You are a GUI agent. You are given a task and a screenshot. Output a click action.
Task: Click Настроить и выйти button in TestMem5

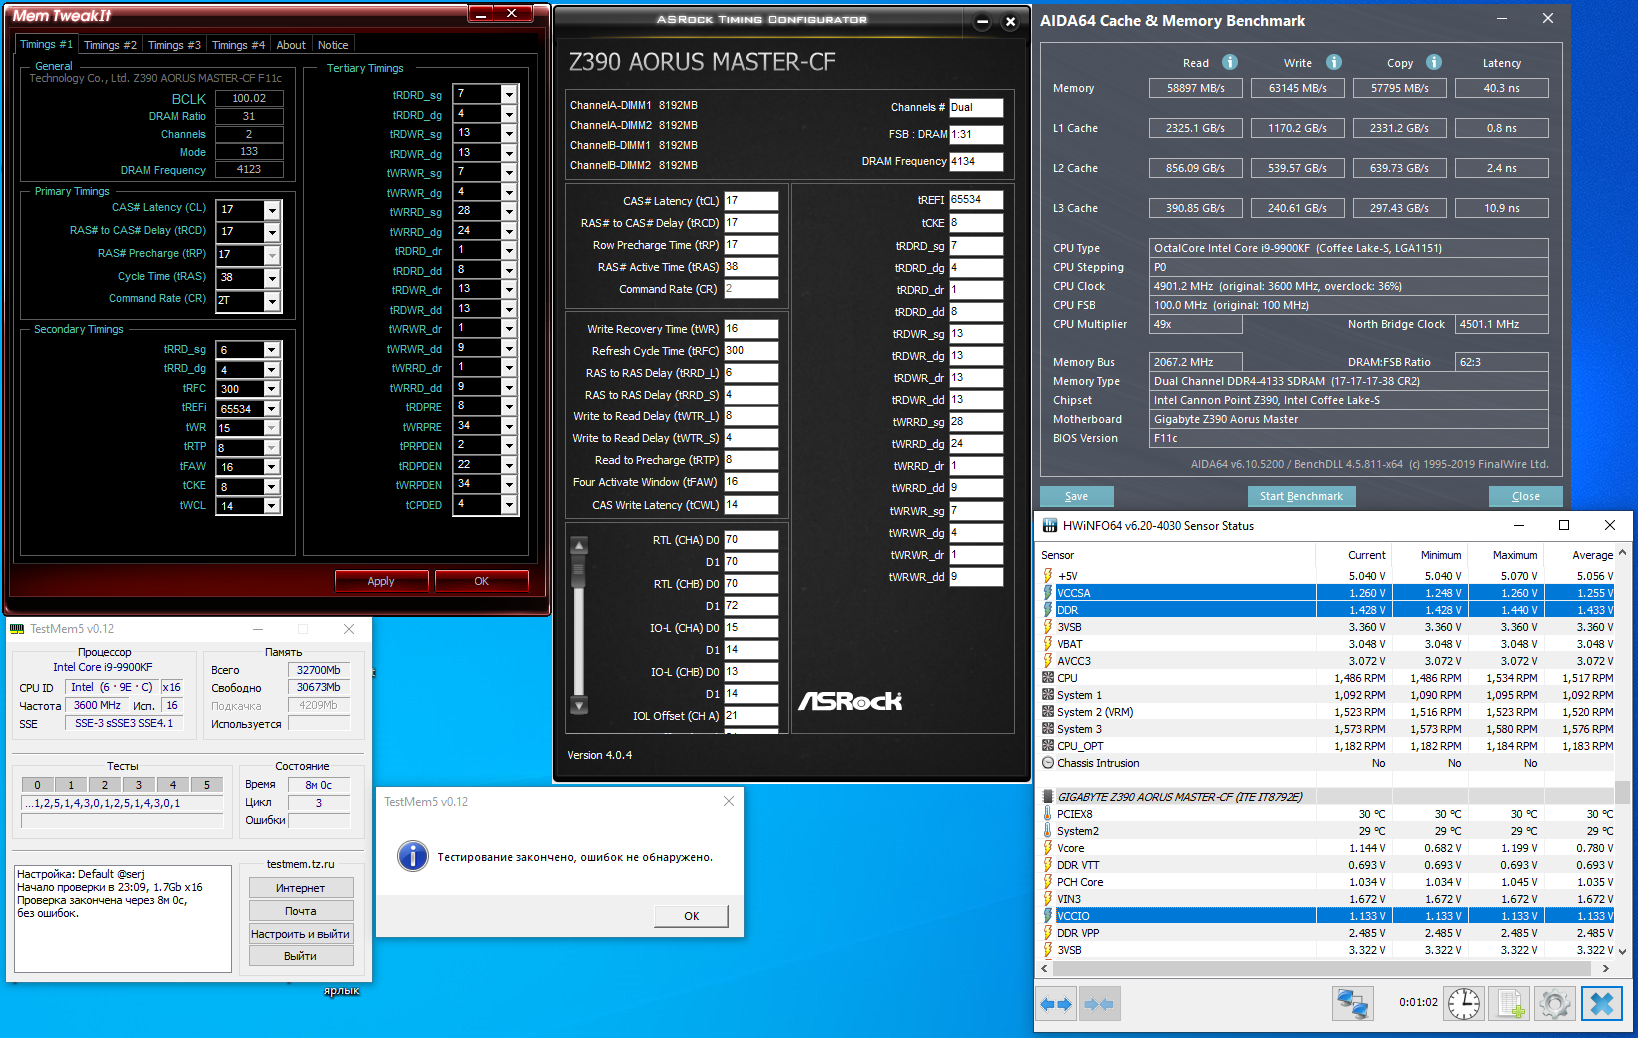point(300,934)
